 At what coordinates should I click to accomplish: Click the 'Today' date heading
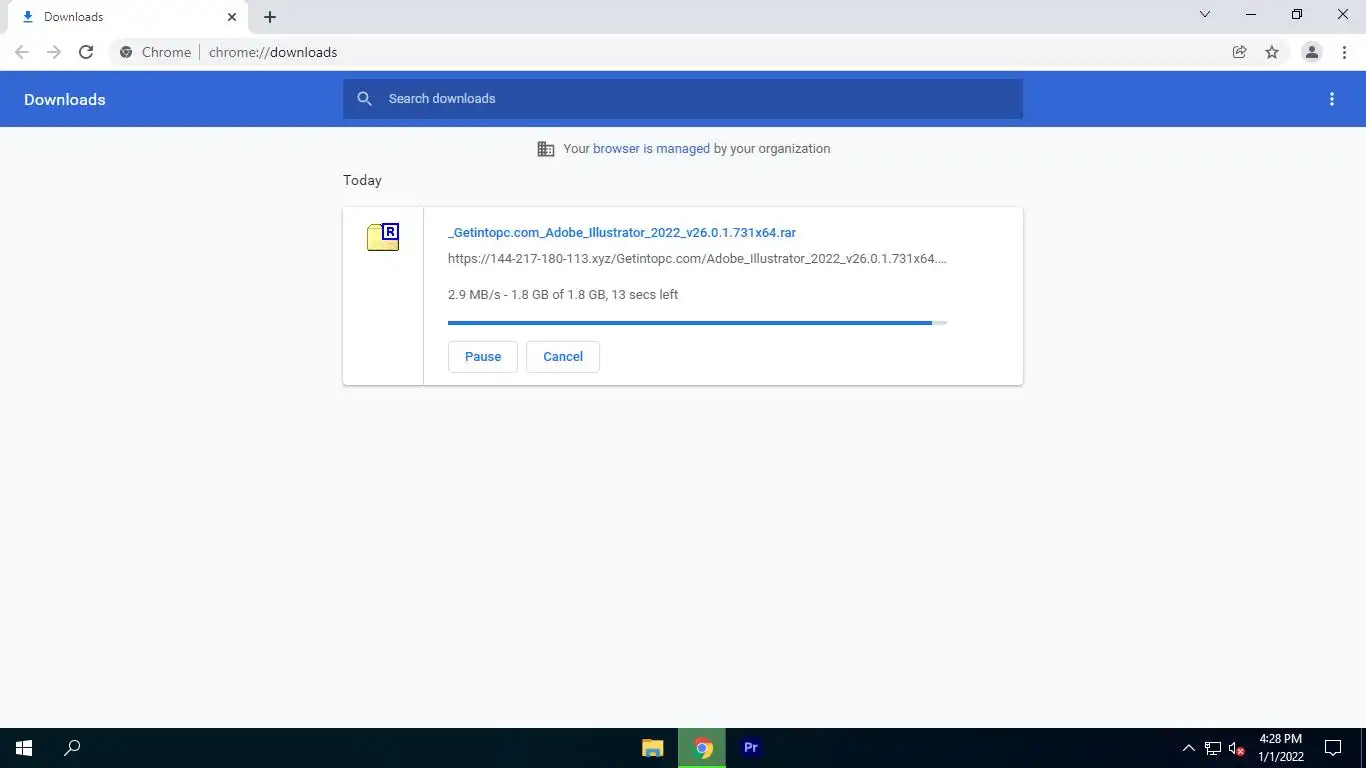(362, 181)
